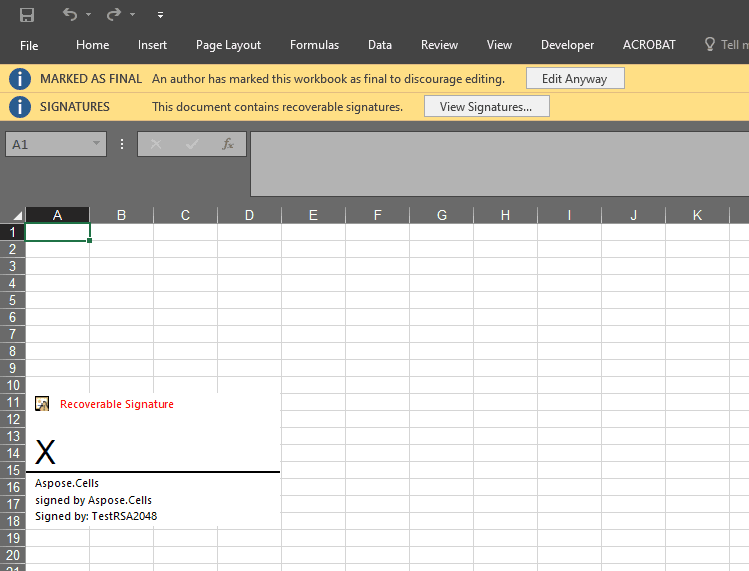Expand the Customize Quick Access Toolbar menu
The width and height of the screenshot is (749, 571).
[161, 16]
